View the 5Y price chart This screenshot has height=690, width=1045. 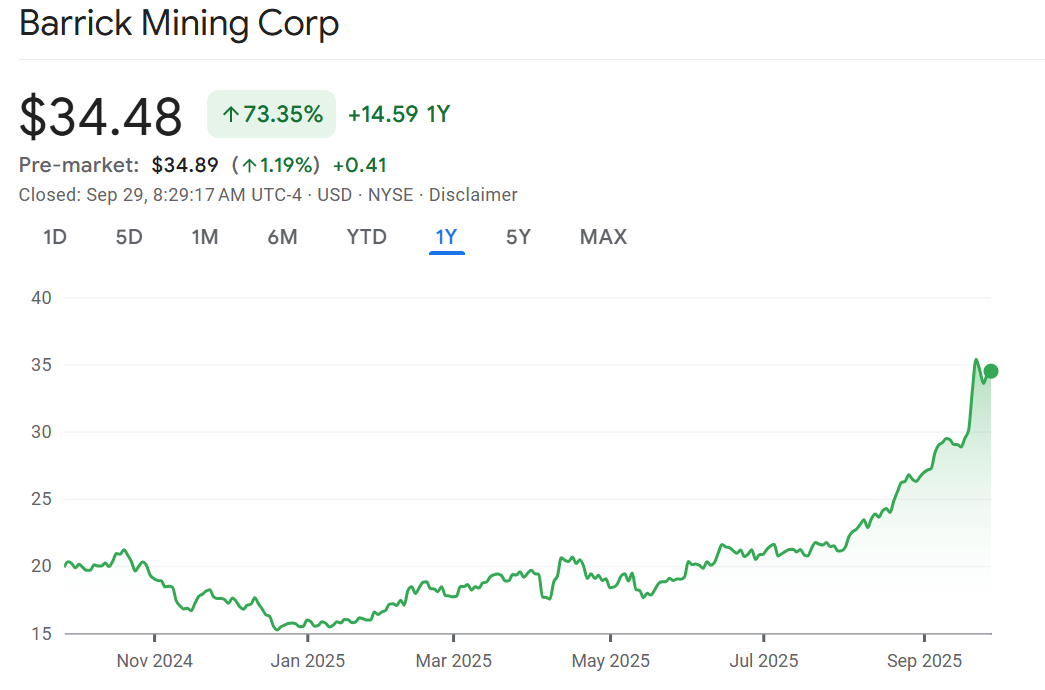pyautogui.click(x=518, y=237)
